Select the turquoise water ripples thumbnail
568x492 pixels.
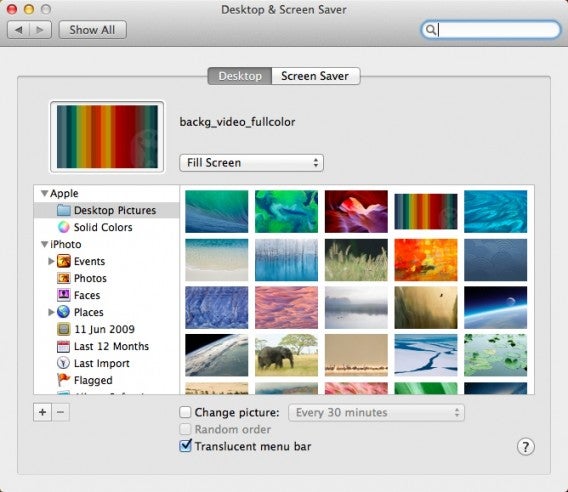pos(496,212)
